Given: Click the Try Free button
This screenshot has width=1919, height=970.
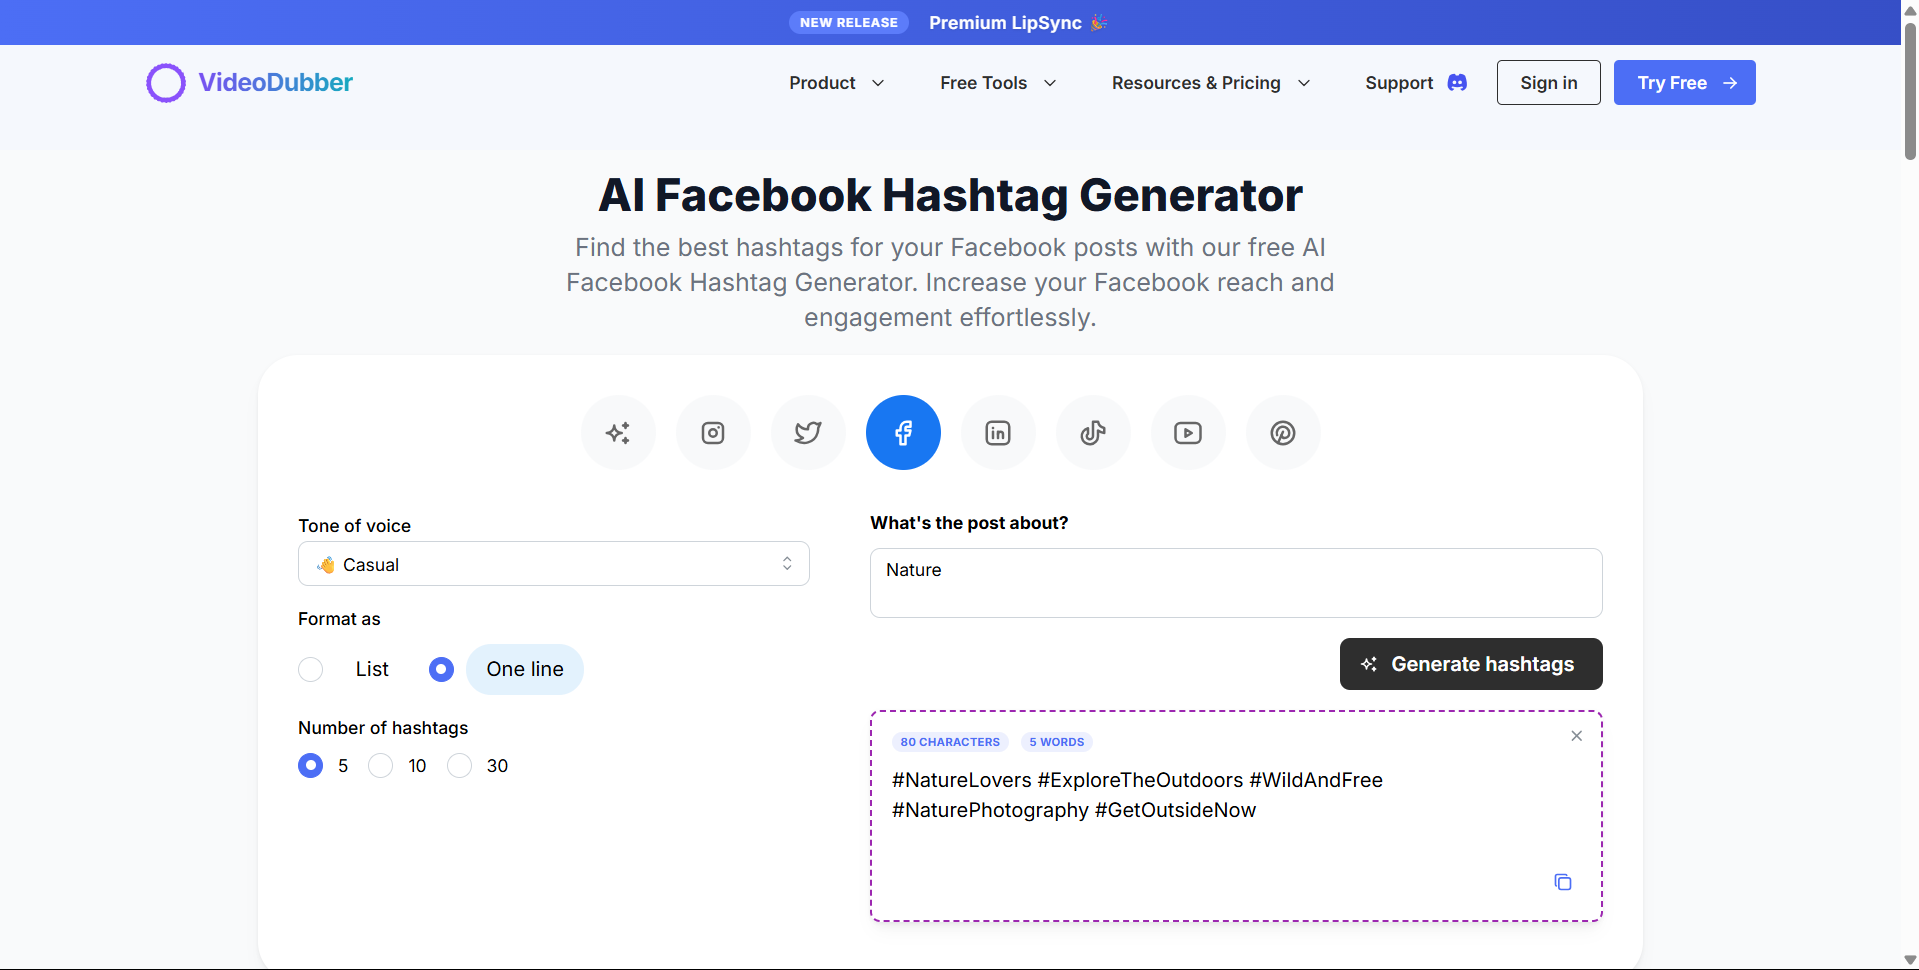Looking at the screenshot, I should coord(1685,83).
